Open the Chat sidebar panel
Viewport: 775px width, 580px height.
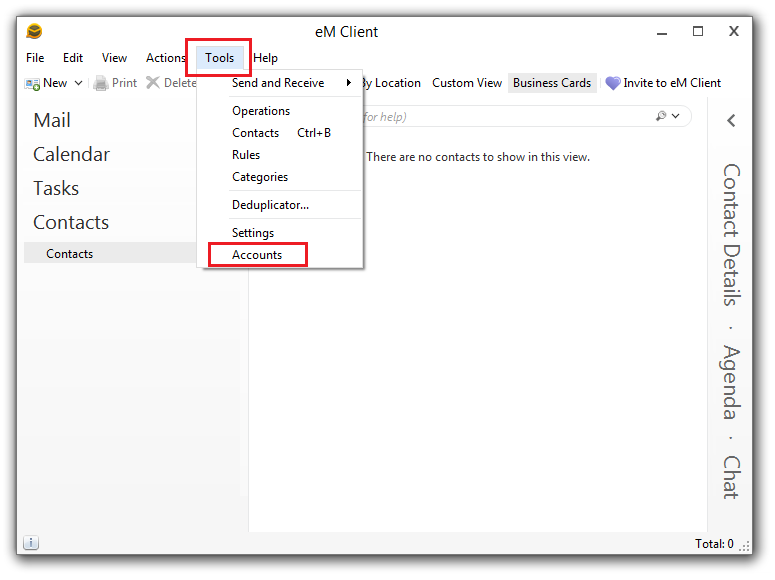tap(731, 477)
